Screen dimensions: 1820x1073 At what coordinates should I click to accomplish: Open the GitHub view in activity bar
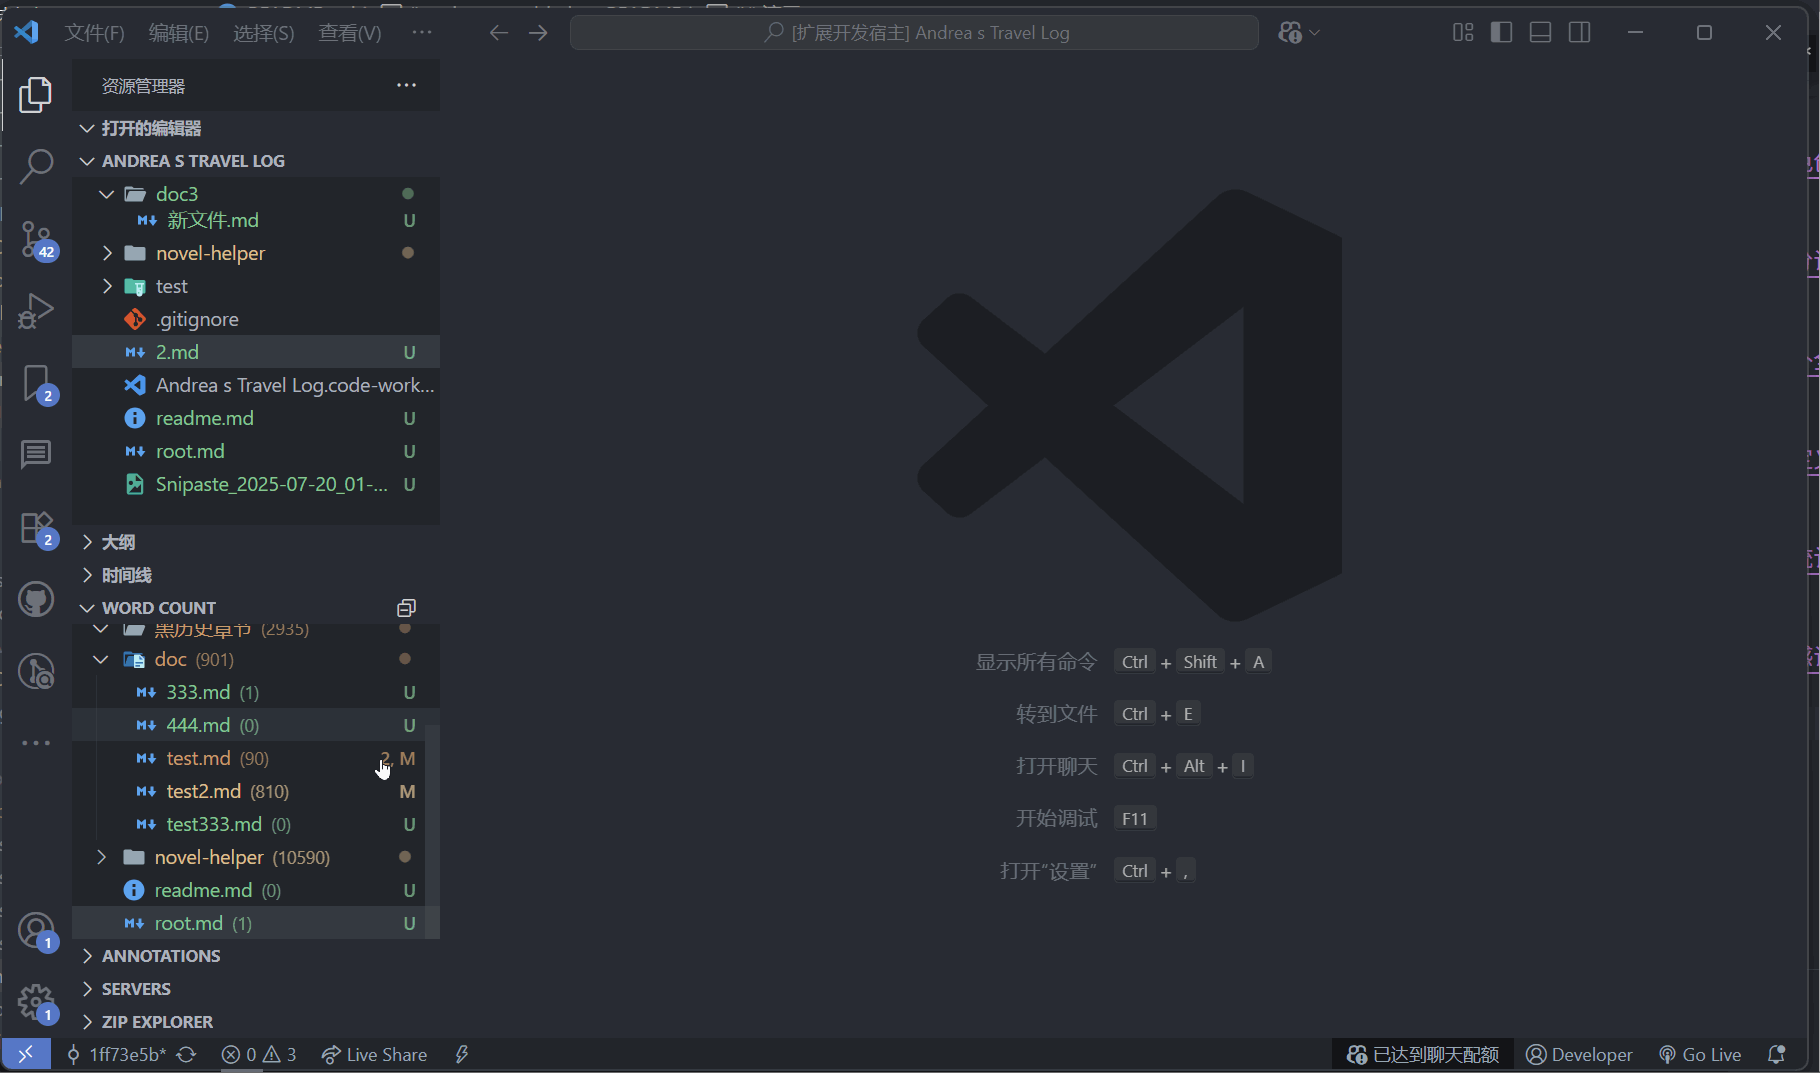[36, 599]
